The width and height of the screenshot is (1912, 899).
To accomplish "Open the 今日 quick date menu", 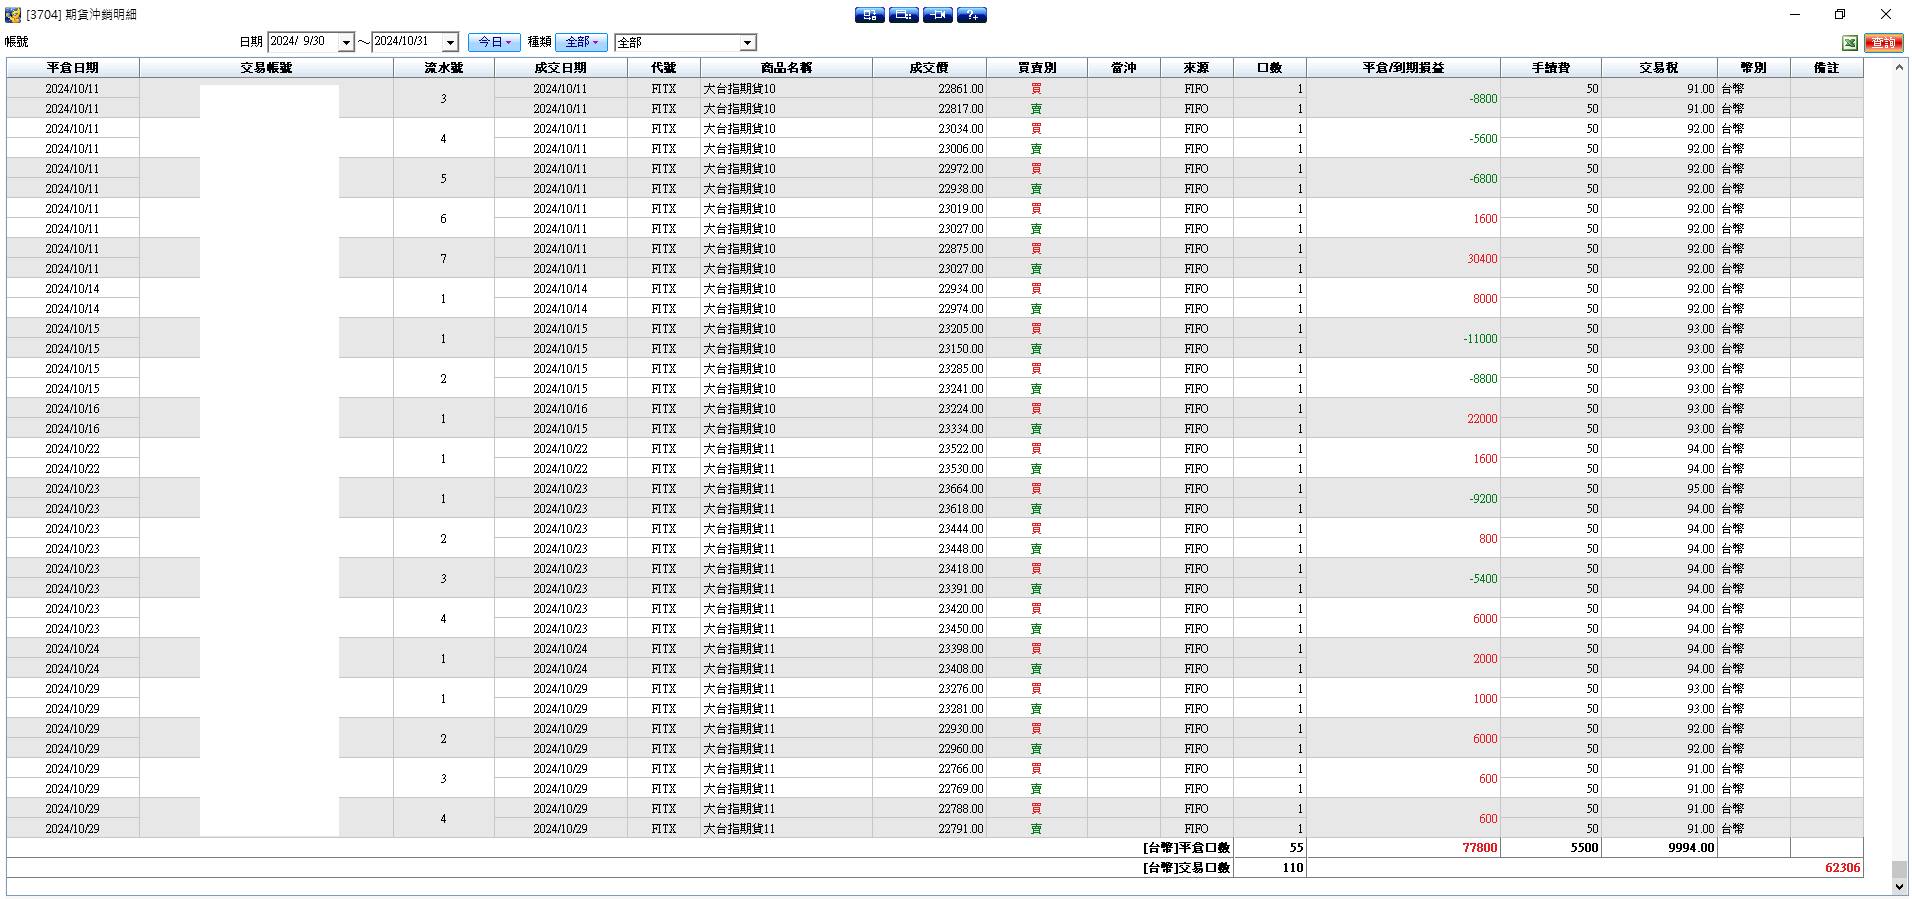I will [x=494, y=42].
